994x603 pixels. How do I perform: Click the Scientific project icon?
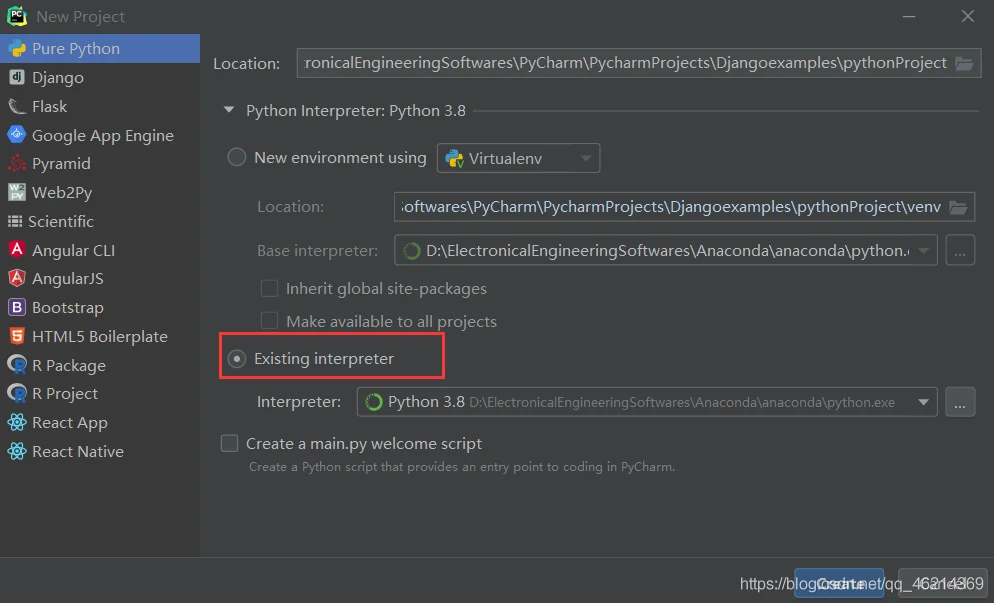click(15, 221)
